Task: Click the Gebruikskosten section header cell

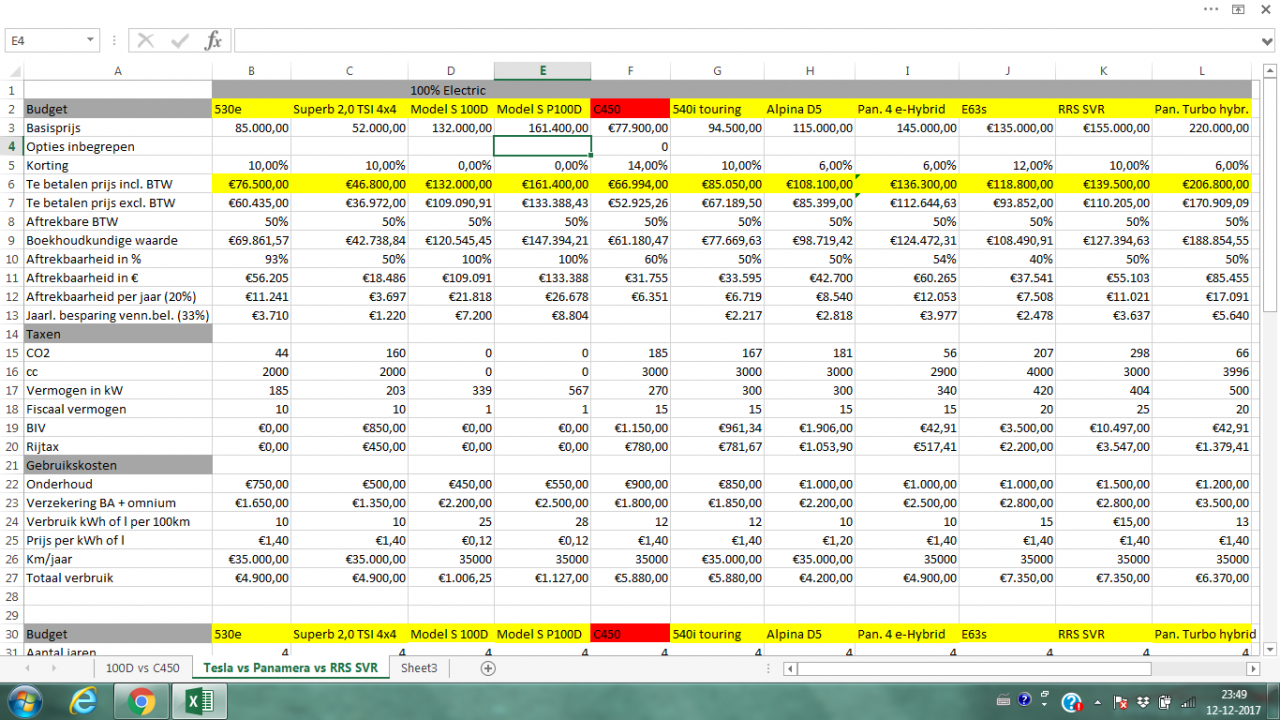Action: pos(118,465)
